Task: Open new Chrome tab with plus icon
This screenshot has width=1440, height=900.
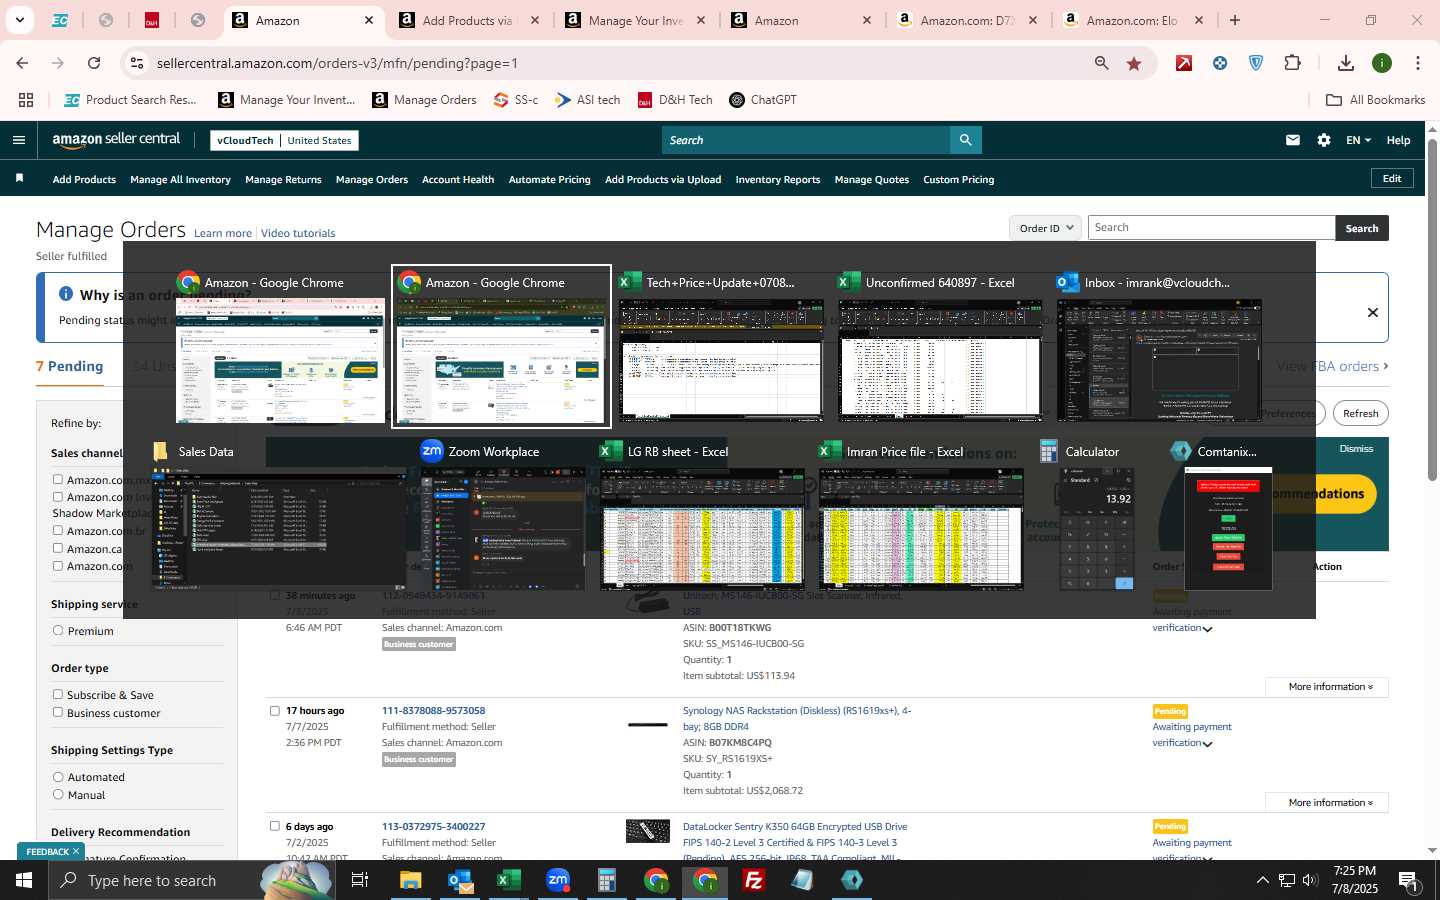Action: [1235, 20]
